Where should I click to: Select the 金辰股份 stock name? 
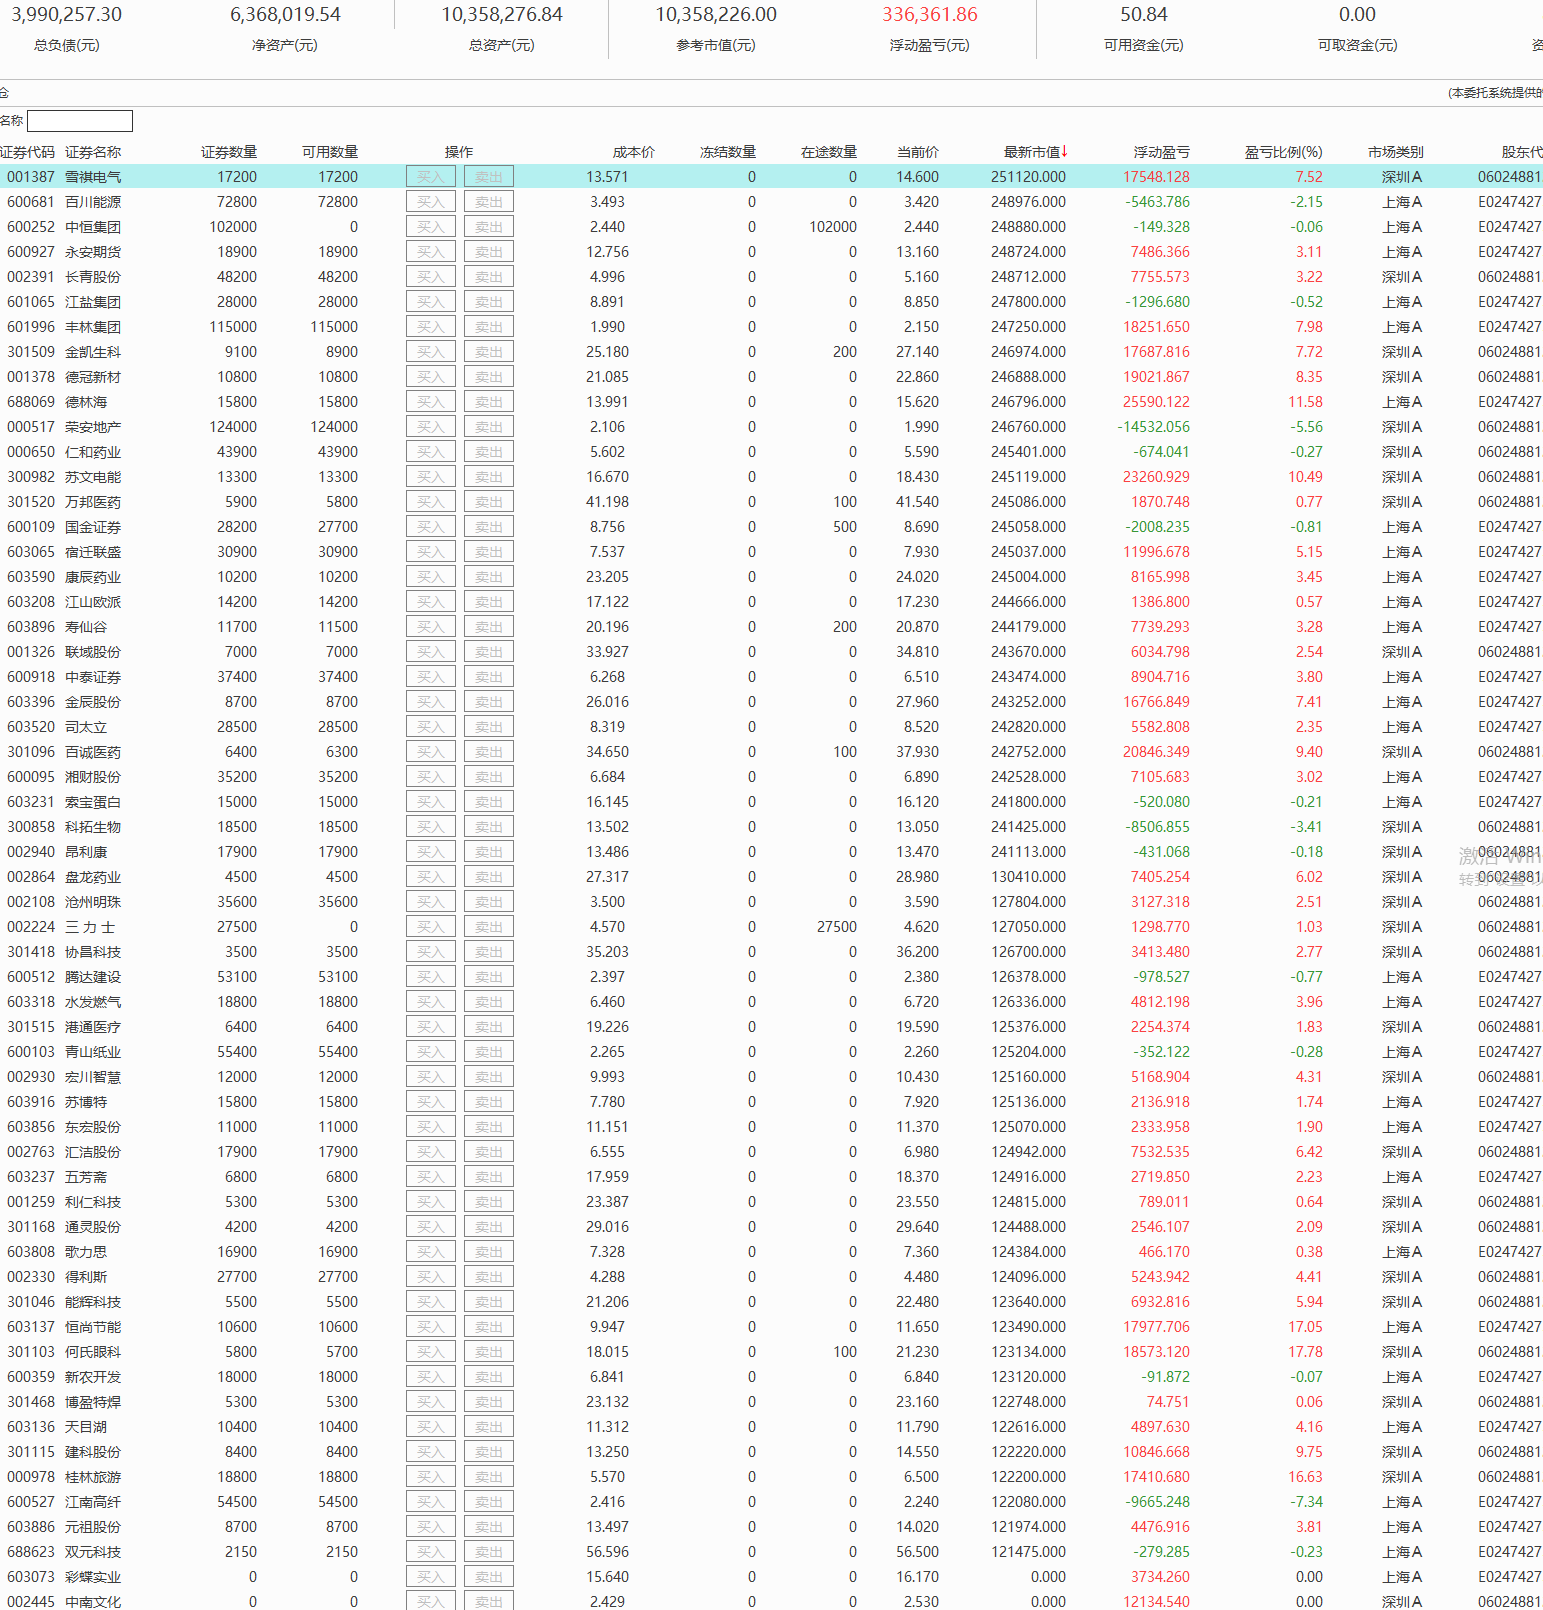coord(93,702)
